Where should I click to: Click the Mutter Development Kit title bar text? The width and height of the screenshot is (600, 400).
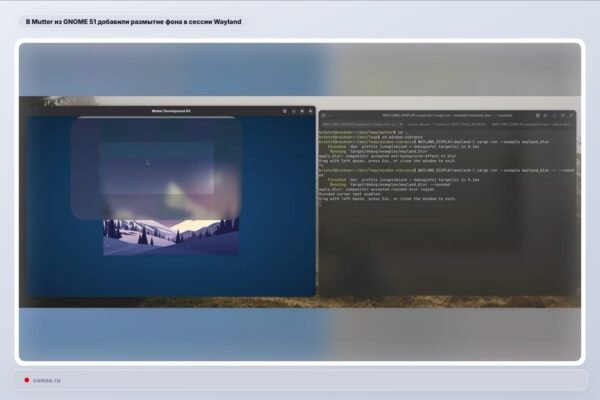coord(171,111)
